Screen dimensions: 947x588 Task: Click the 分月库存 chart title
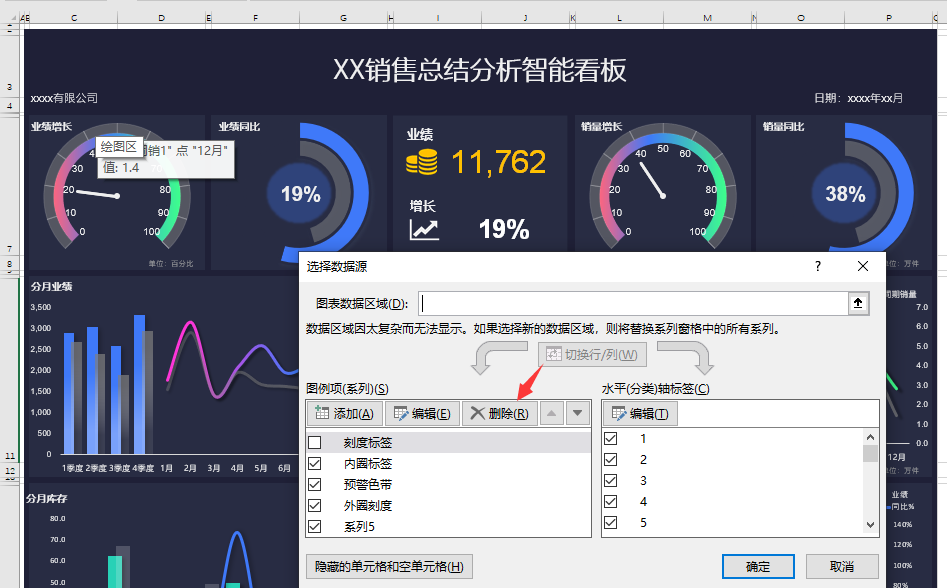click(47, 499)
